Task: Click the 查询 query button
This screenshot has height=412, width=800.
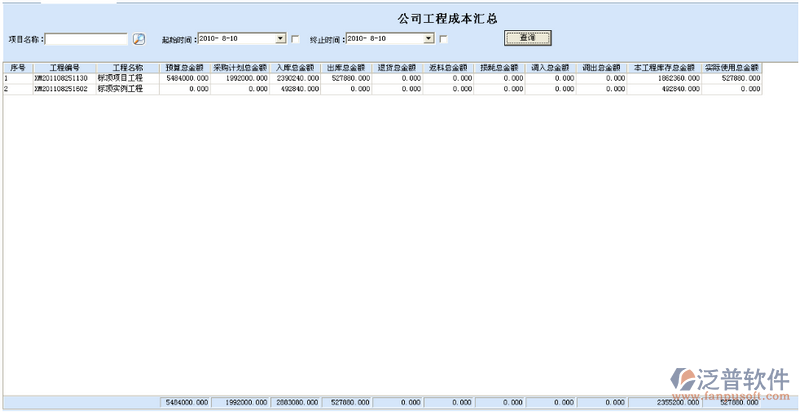Action: pos(527,38)
